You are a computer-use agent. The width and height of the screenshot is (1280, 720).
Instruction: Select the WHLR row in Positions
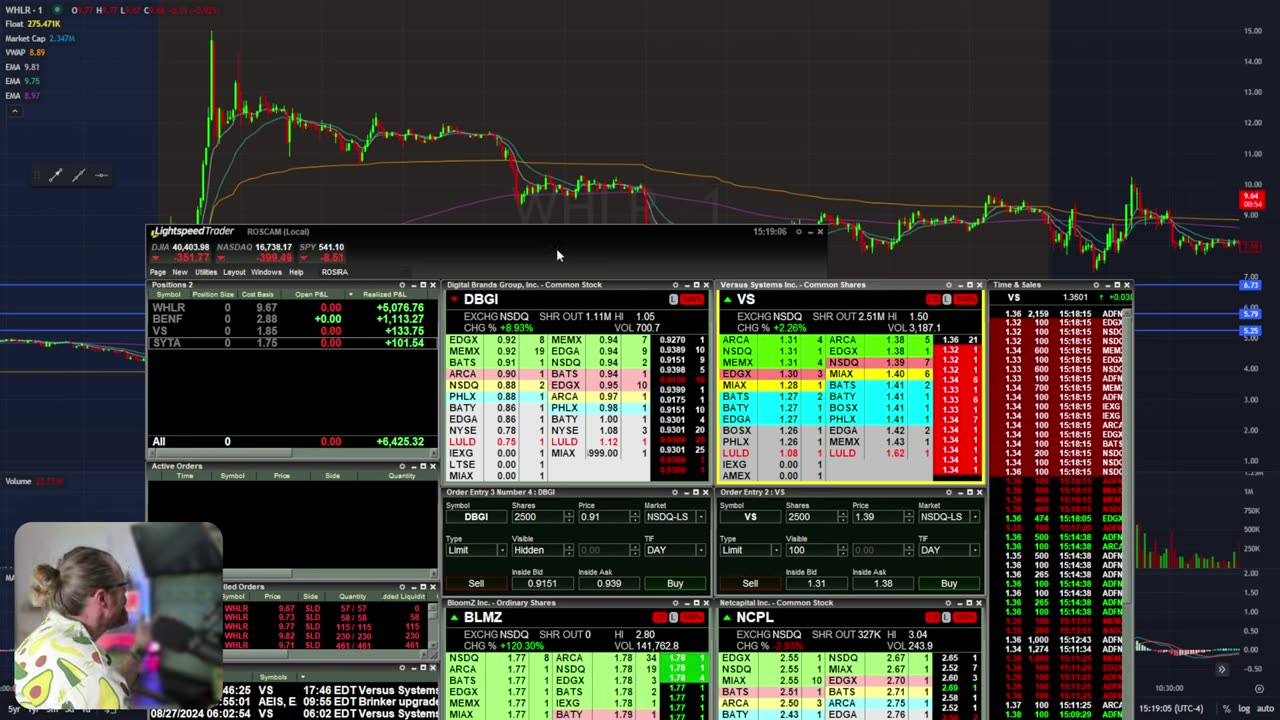292,308
